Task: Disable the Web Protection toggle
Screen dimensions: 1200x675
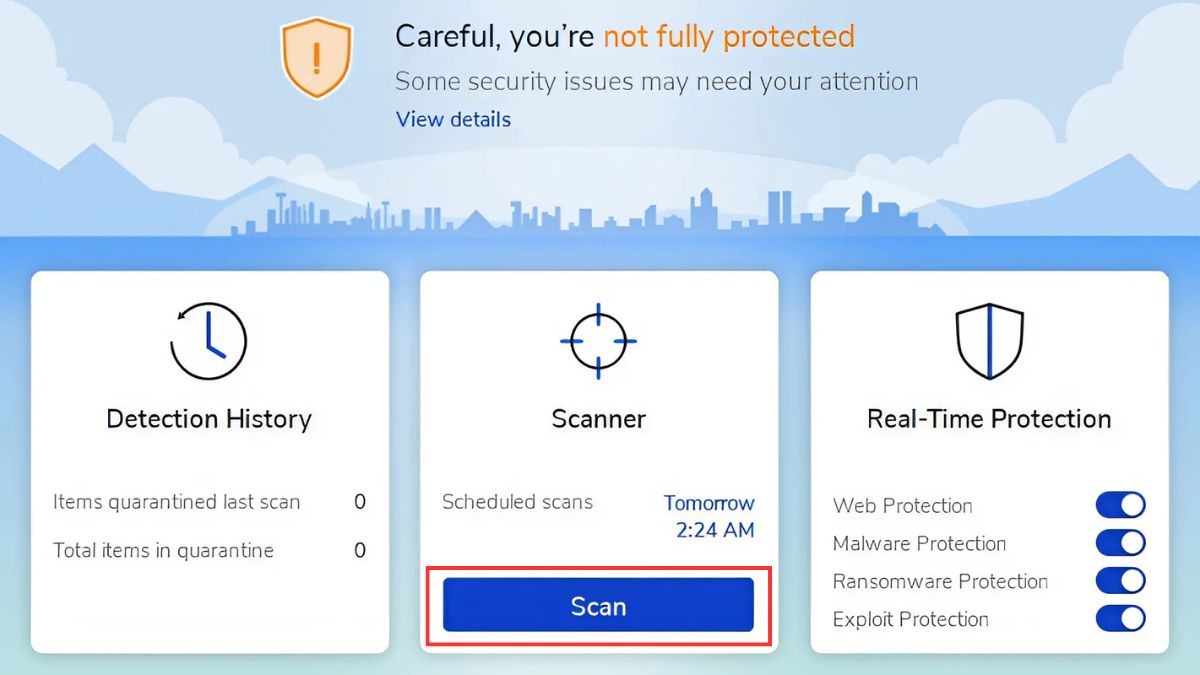Action: point(1120,505)
